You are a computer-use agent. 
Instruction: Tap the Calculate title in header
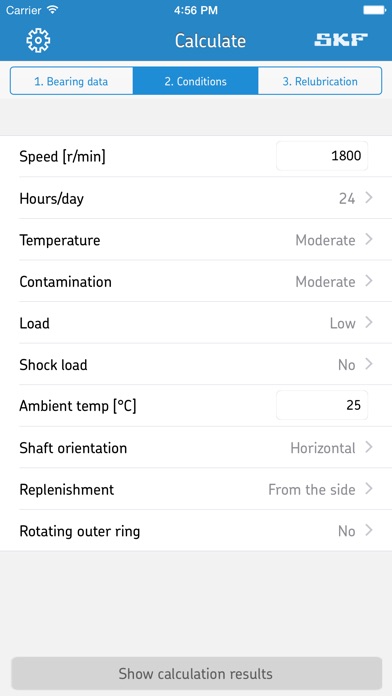pyautogui.click(x=210, y=40)
